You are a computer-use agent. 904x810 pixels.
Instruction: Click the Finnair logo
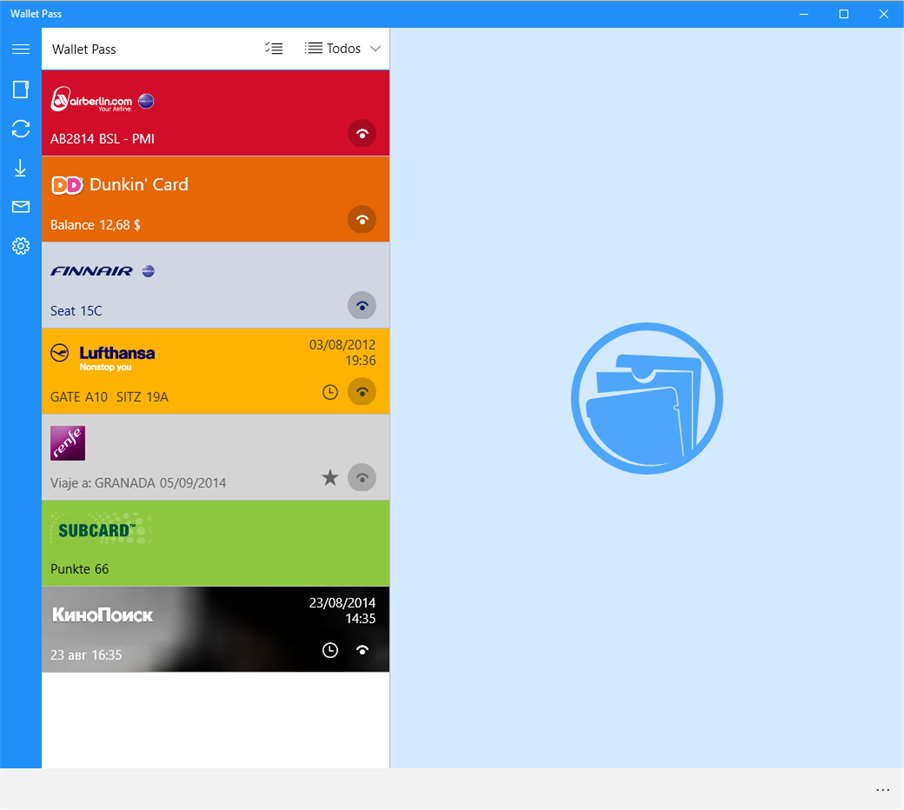click(x=92, y=271)
